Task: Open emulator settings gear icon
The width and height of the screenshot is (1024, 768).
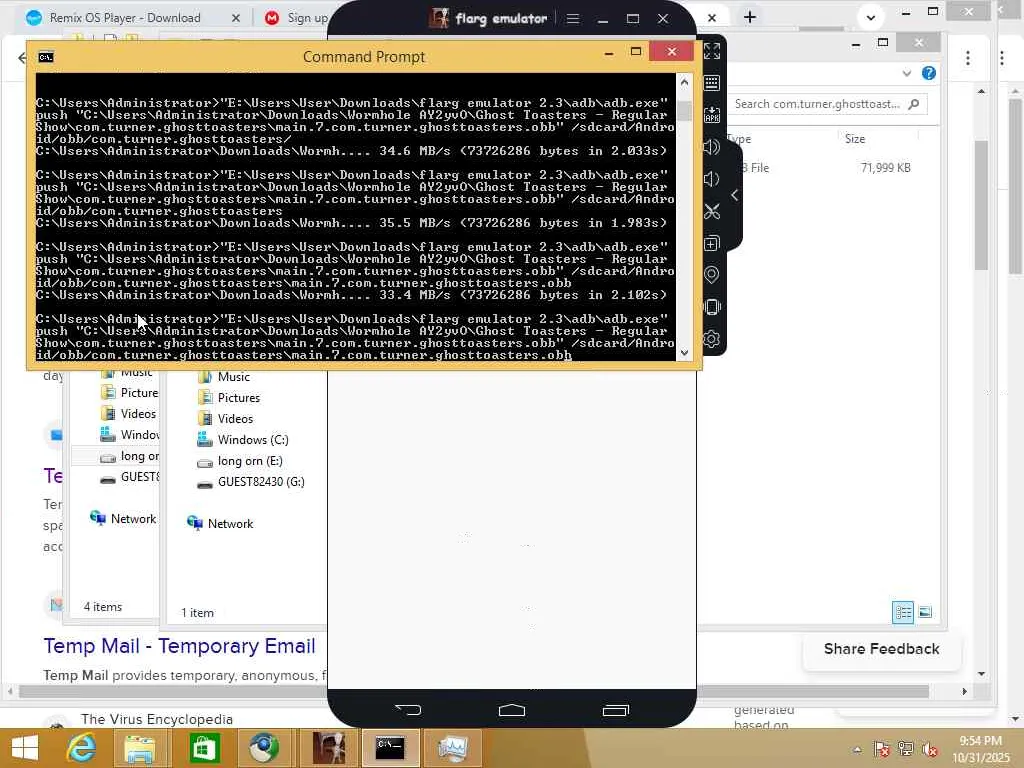Action: pyautogui.click(x=712, y=339)
